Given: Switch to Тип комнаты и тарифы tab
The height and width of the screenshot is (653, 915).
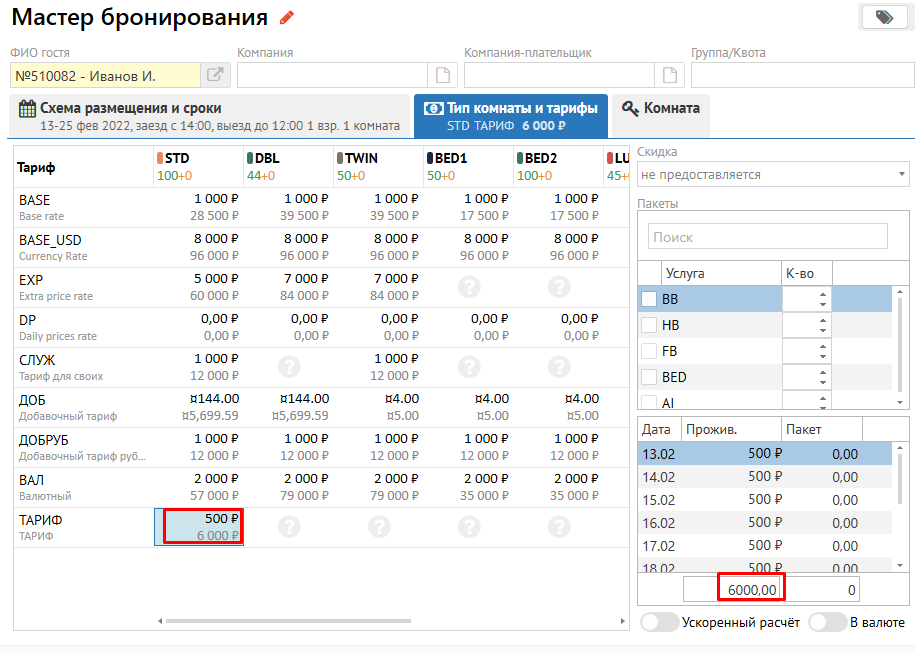Looking at the screenshot, I should pos(511,116).
